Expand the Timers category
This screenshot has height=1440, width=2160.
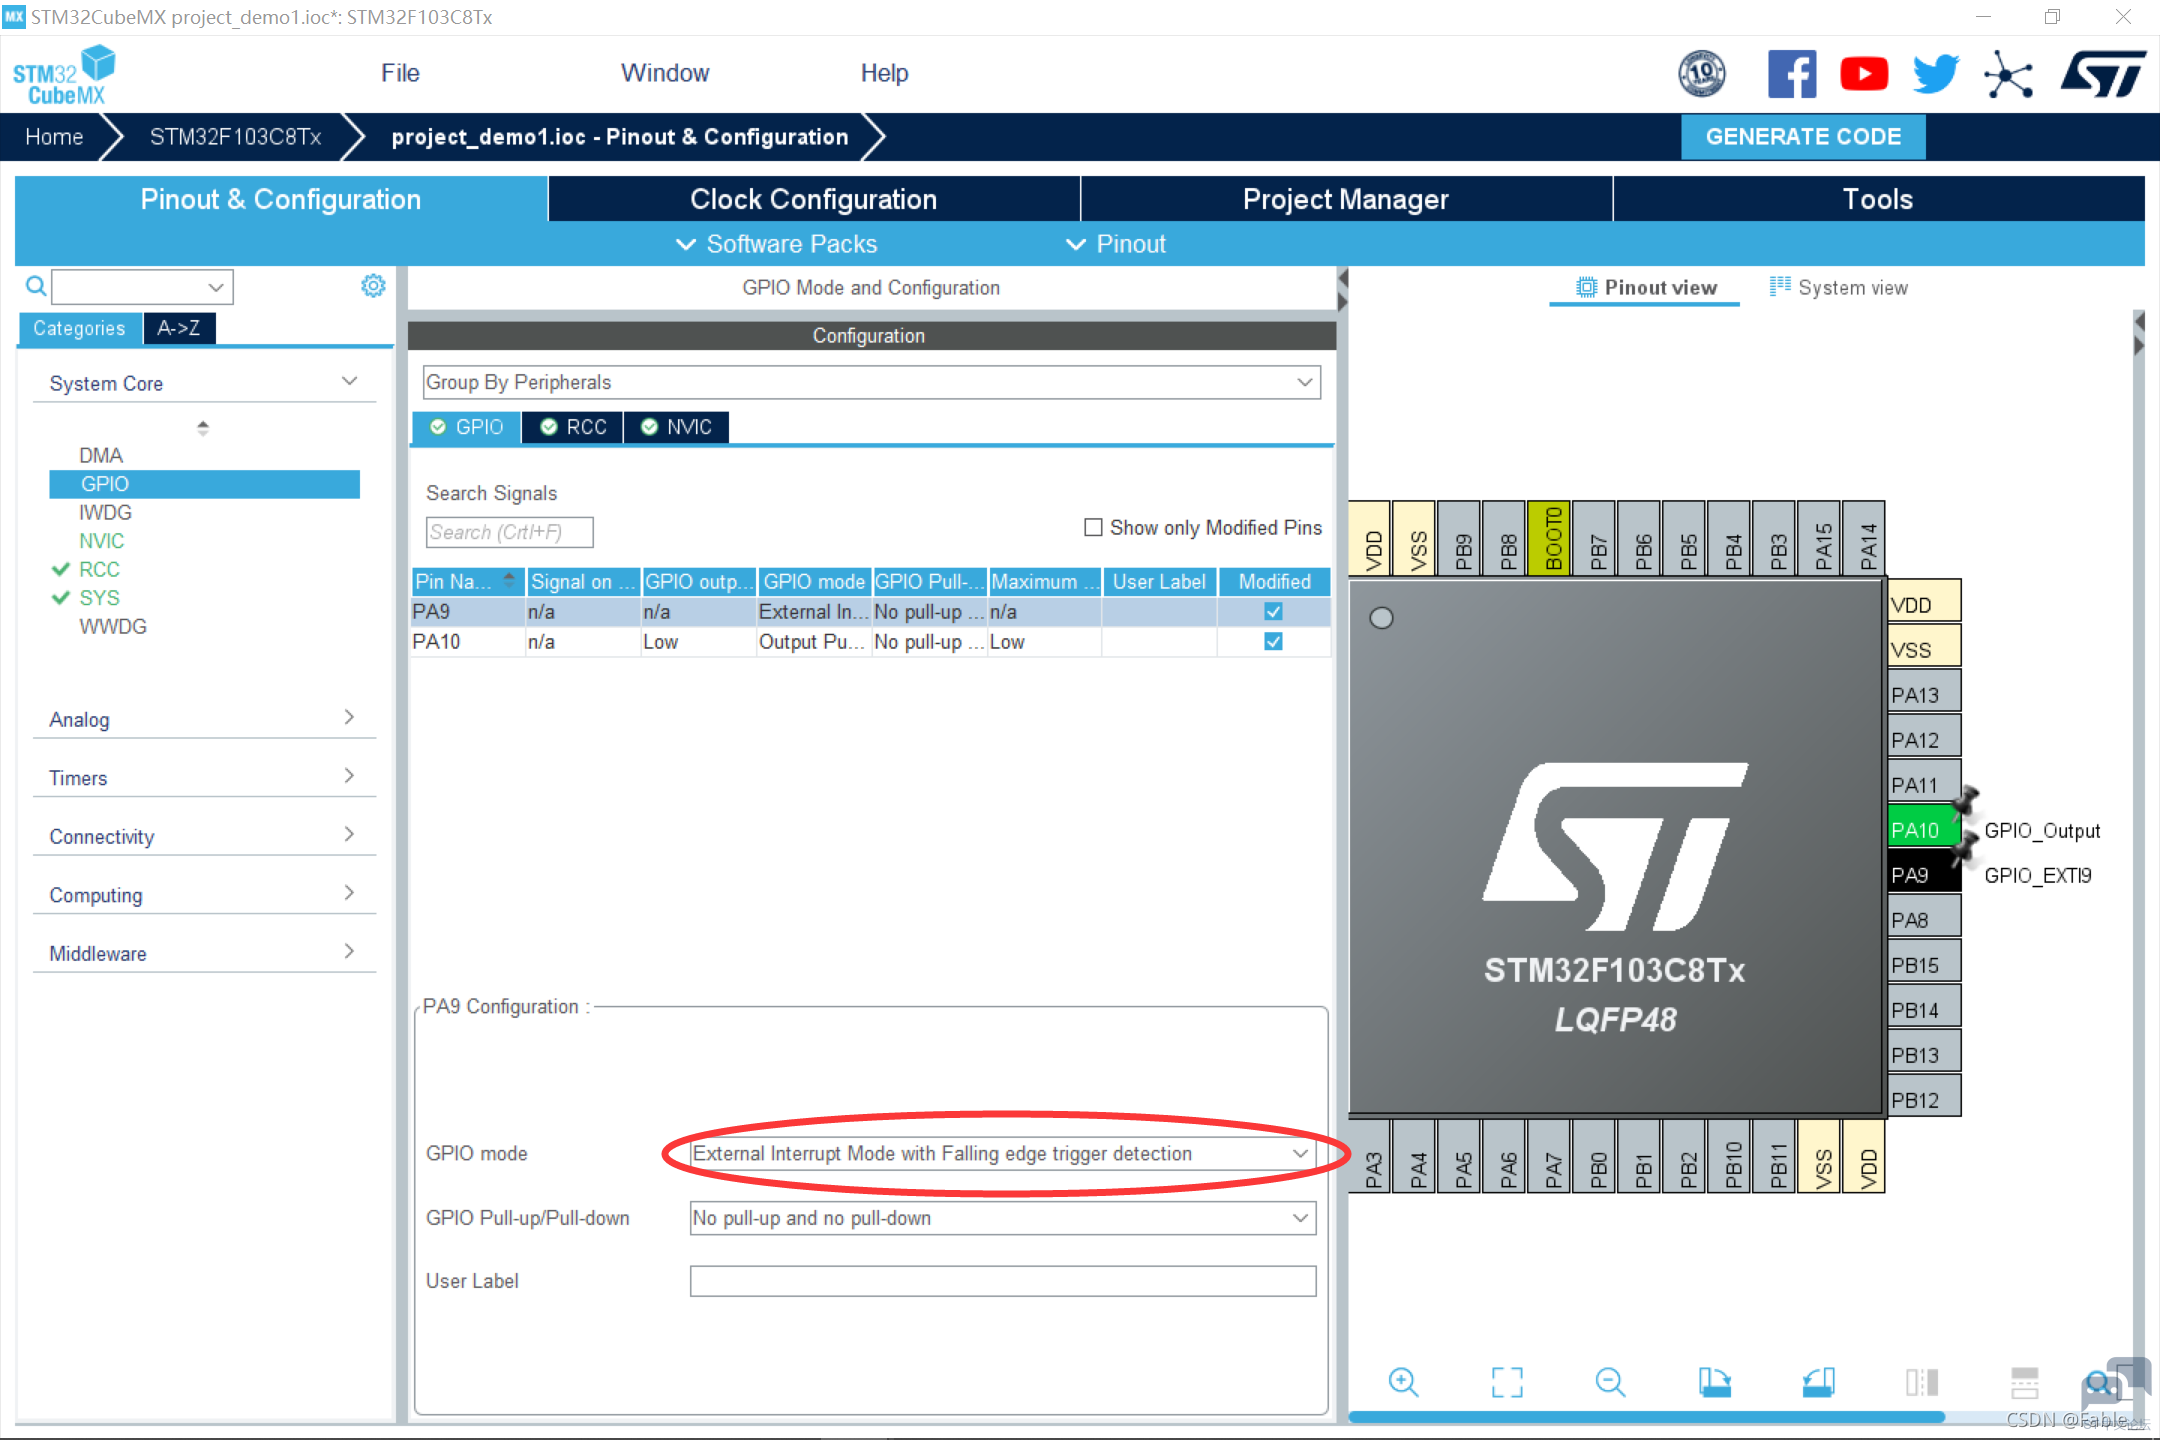[204, 777]
